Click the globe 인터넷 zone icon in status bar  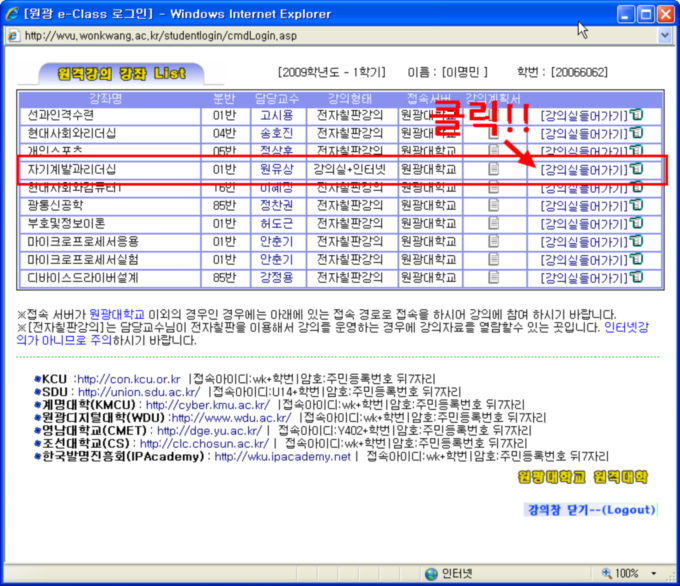pyautogui.click(x=431, y=574)
